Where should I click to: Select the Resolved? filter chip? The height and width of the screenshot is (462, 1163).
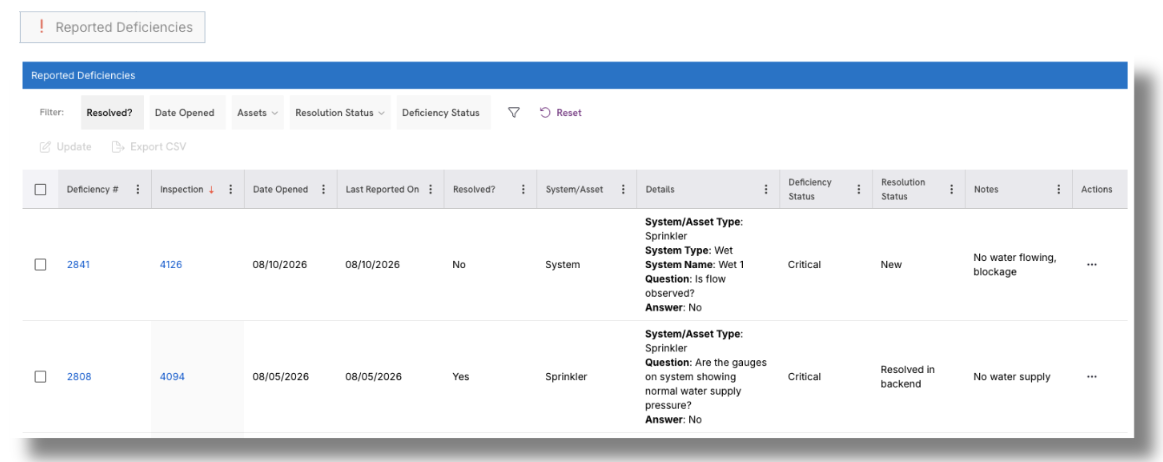point(110,113)
